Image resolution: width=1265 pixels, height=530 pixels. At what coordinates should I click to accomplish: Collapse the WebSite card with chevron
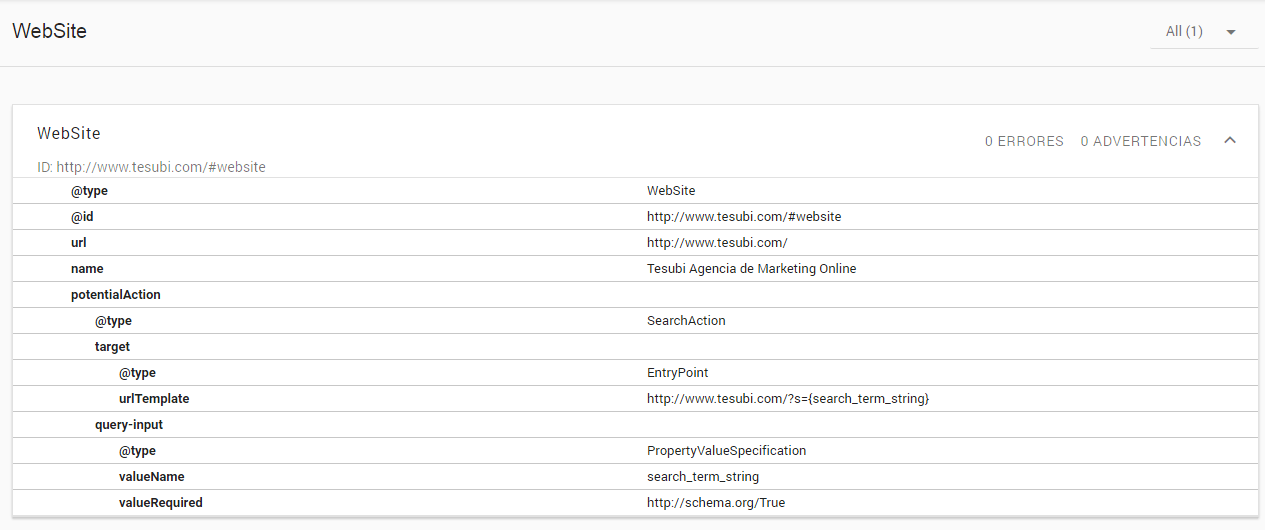1230,140
